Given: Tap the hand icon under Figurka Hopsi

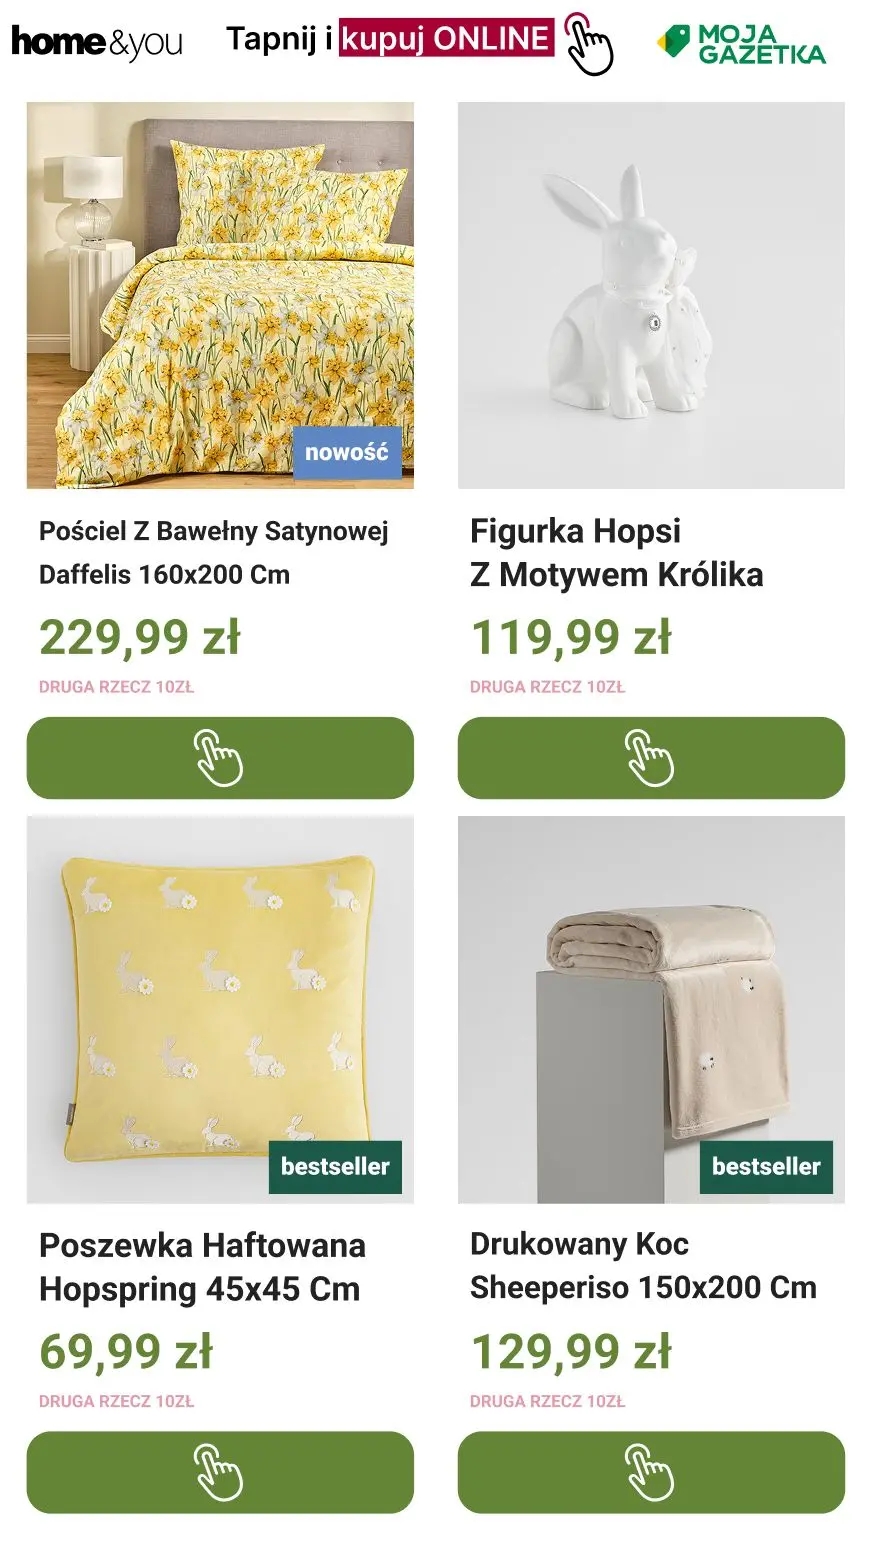Looking at the screenshot, I should coord(650,758).
